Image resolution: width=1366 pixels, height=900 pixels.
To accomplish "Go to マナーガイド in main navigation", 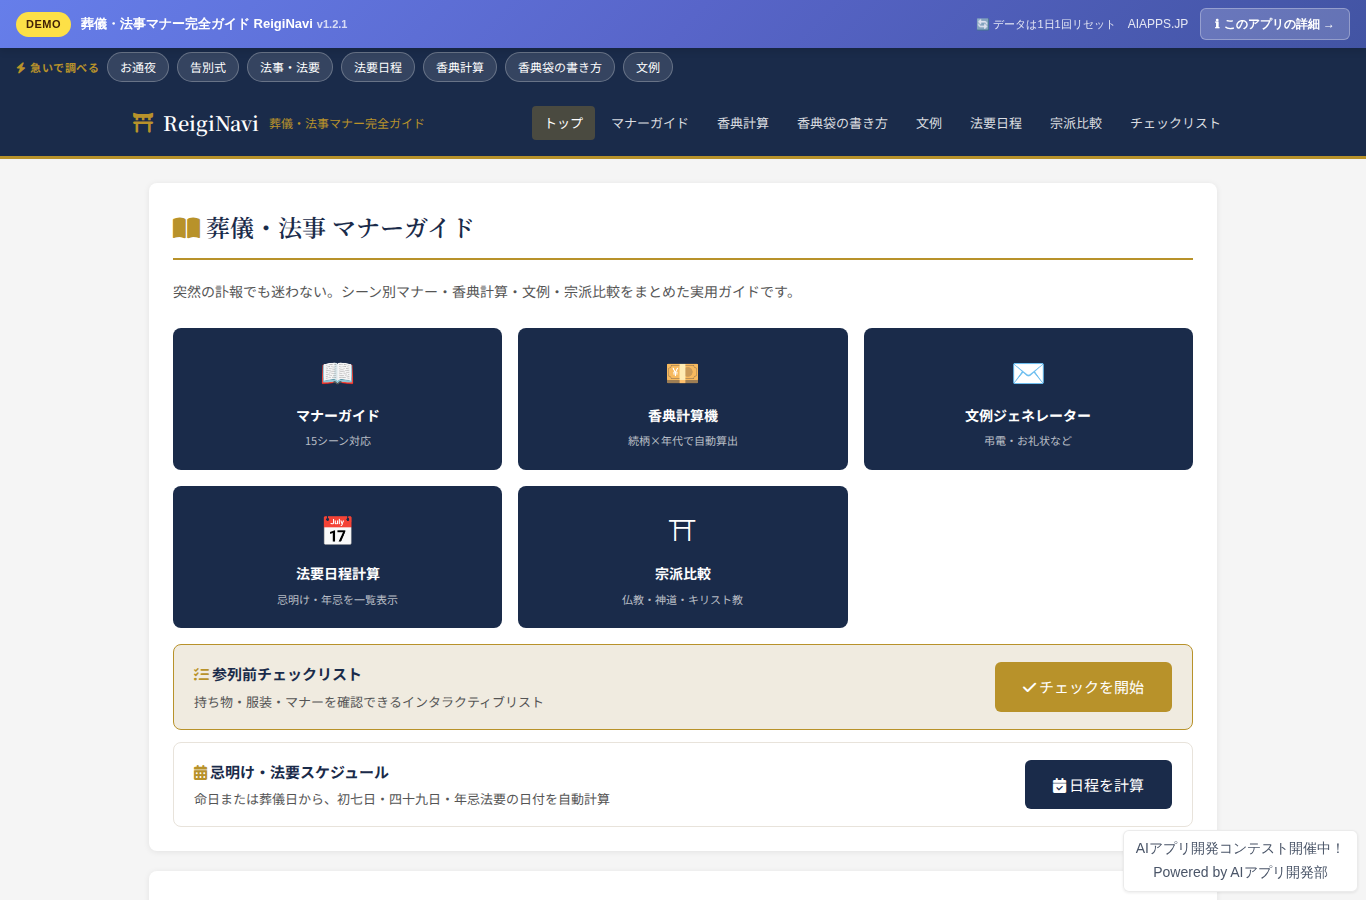I will pos(650,123).
